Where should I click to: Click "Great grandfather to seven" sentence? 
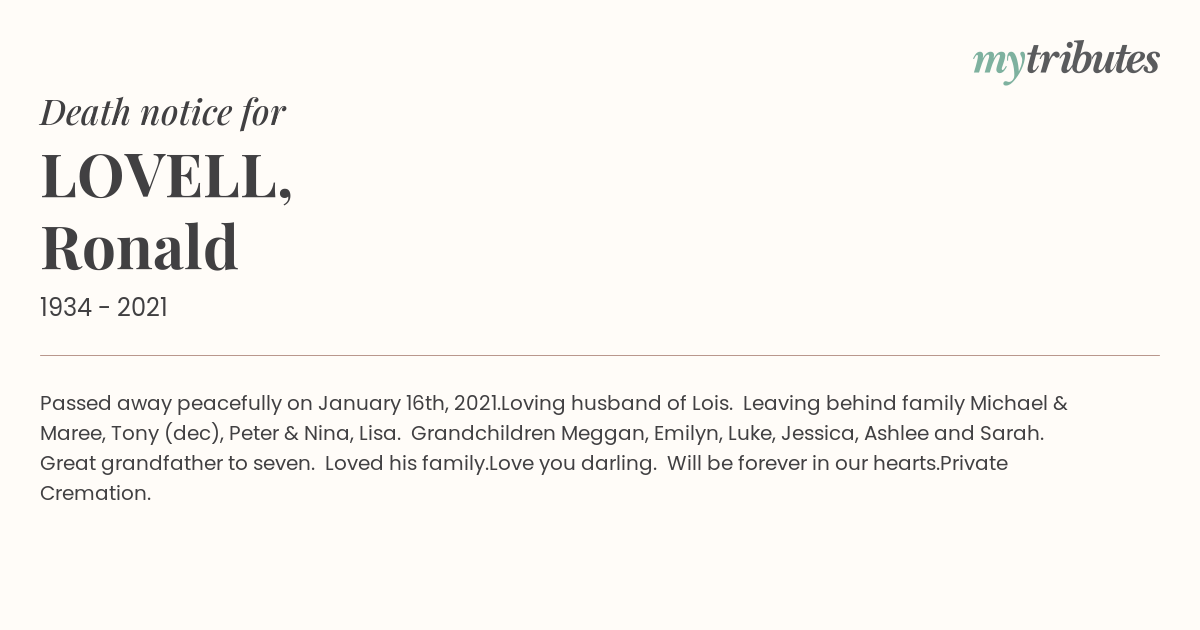pyautogui.click(x=176, y=463)
